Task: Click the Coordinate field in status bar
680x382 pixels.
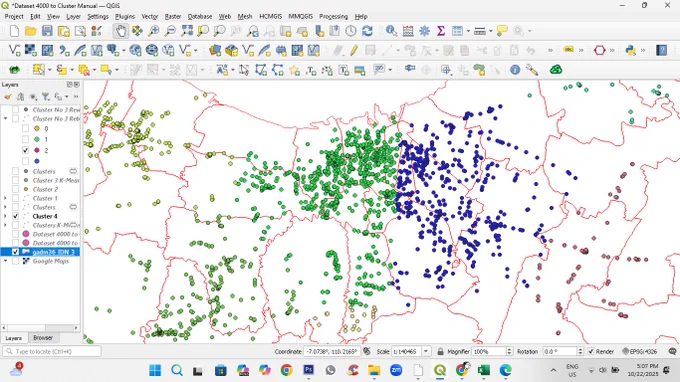Action: coord(331,351)
